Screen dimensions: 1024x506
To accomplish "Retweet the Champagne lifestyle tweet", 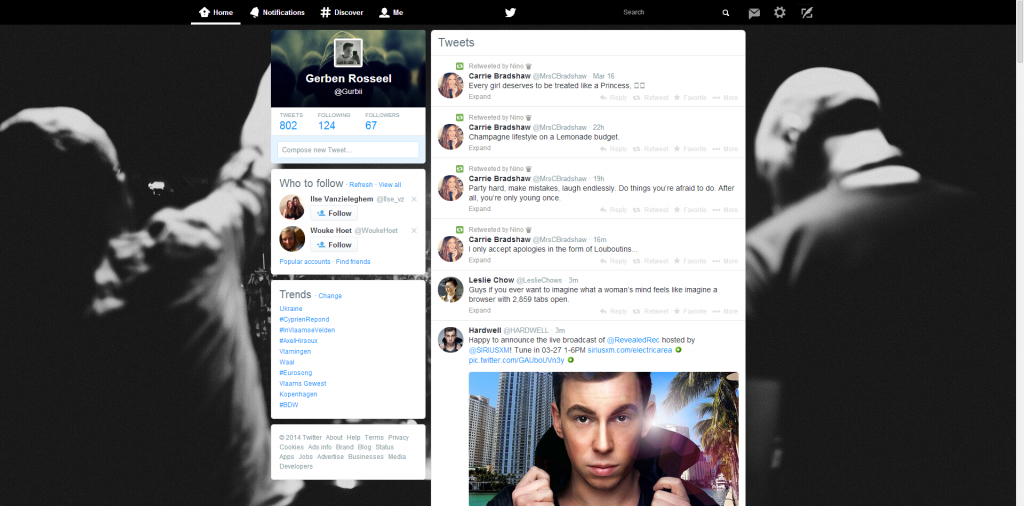I will [x=650, y=149].
